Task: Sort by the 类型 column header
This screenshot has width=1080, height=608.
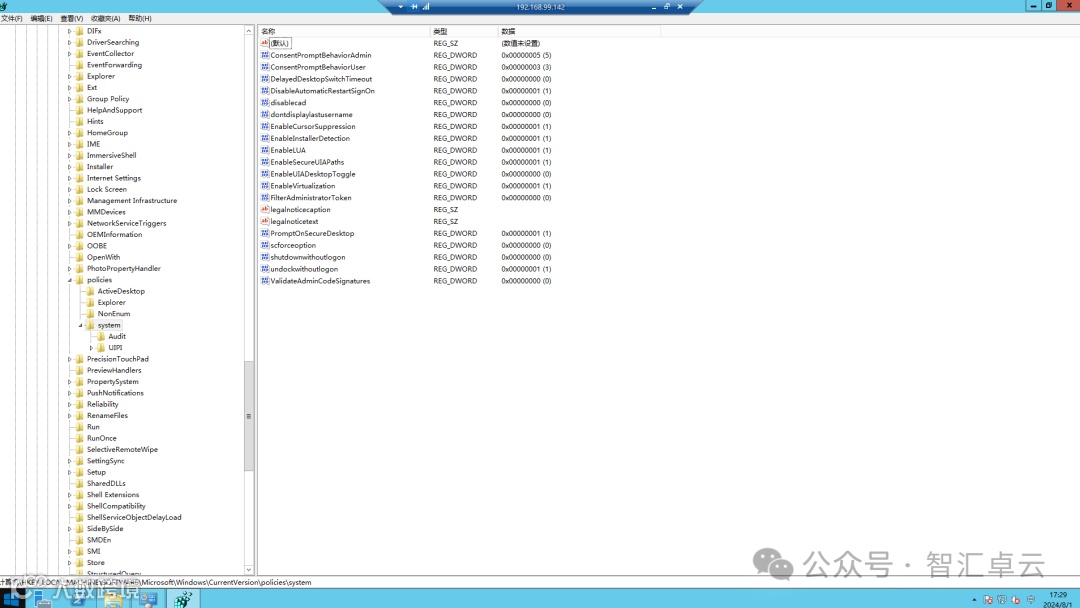Action: (464, 31)
